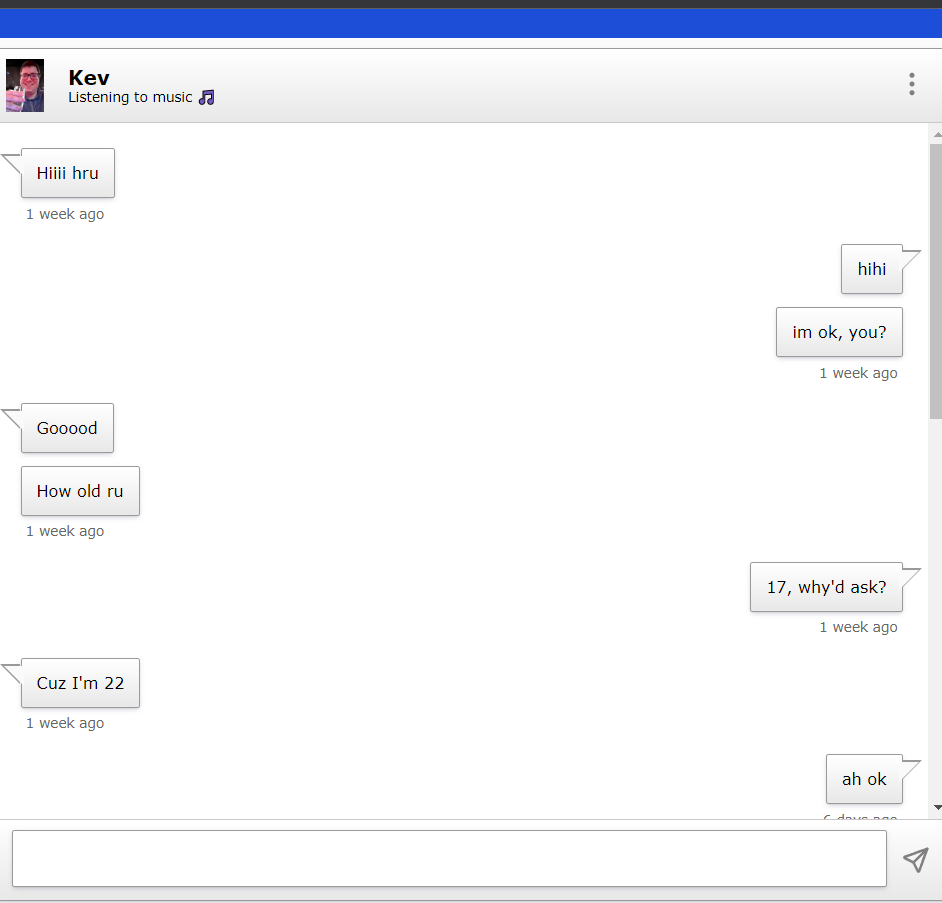The height and width of the screenshot is (903, 942).
Task: Click the scrollbar down arrow
Action: (937, 807)
